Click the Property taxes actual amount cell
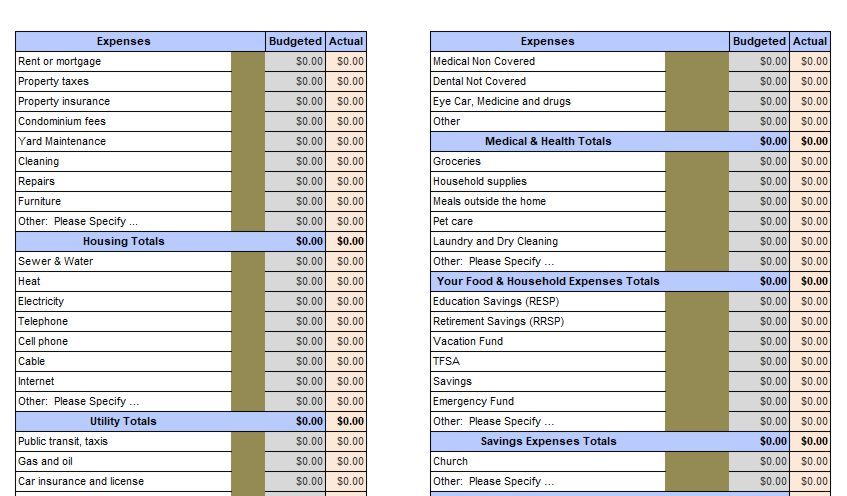Viewport: 847px width, 496px height. (x=346, y=82)
